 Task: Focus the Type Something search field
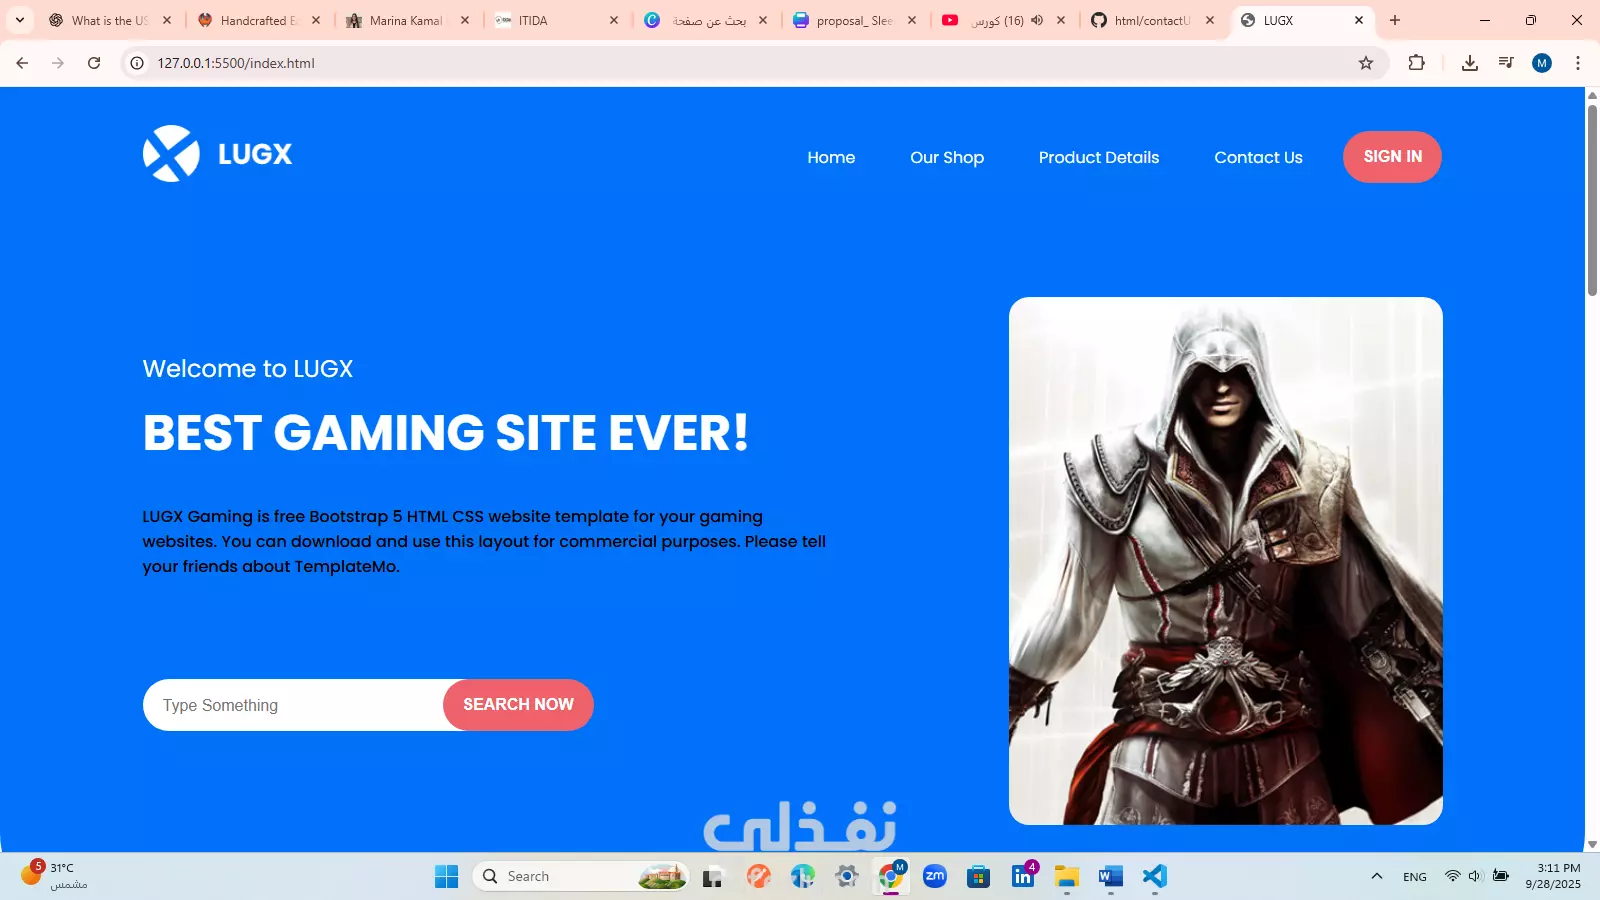[x=293, y=705]
